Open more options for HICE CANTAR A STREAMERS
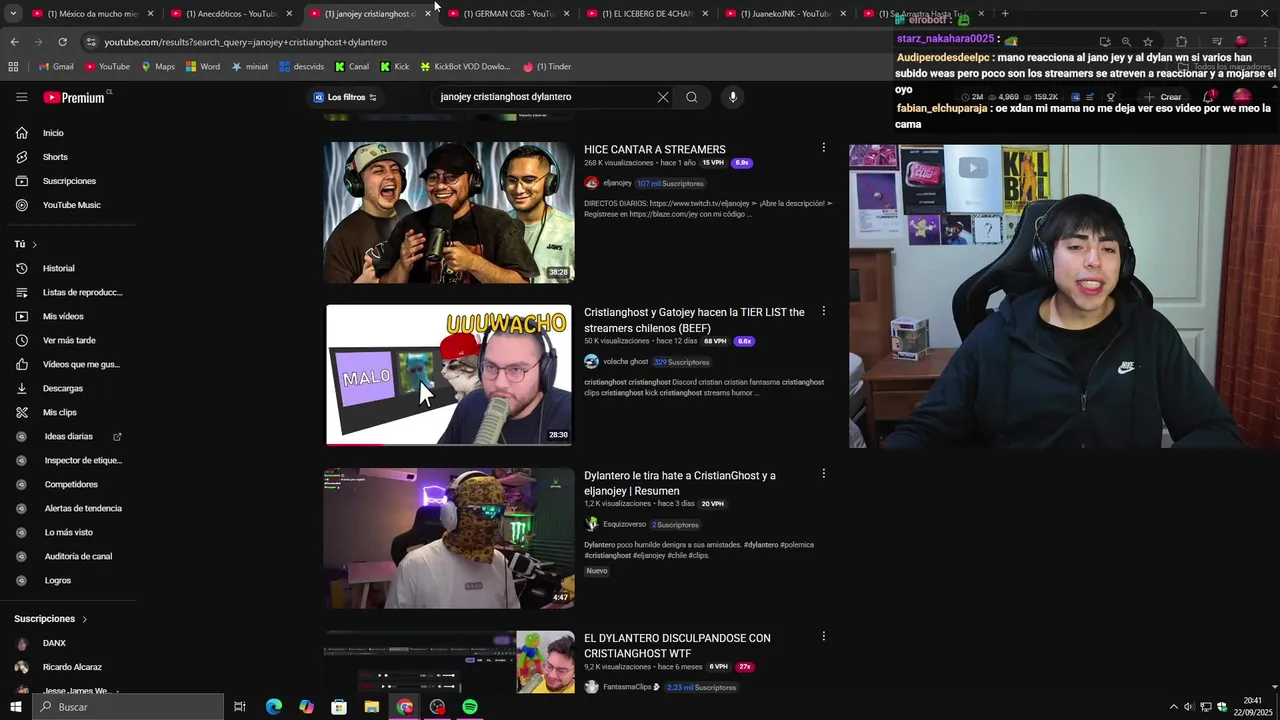The height and width of the screenshot is (720, 1280). [x=823, y=148]
